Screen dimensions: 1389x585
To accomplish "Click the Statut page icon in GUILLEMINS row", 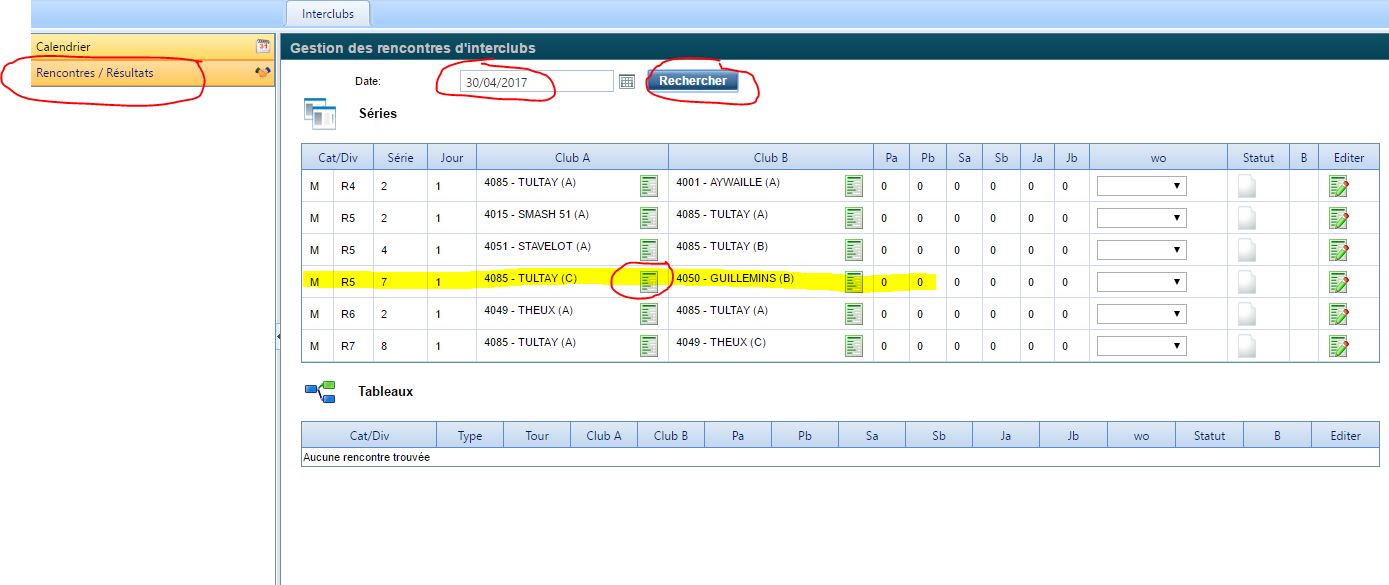I will (x=1247, y=282).
